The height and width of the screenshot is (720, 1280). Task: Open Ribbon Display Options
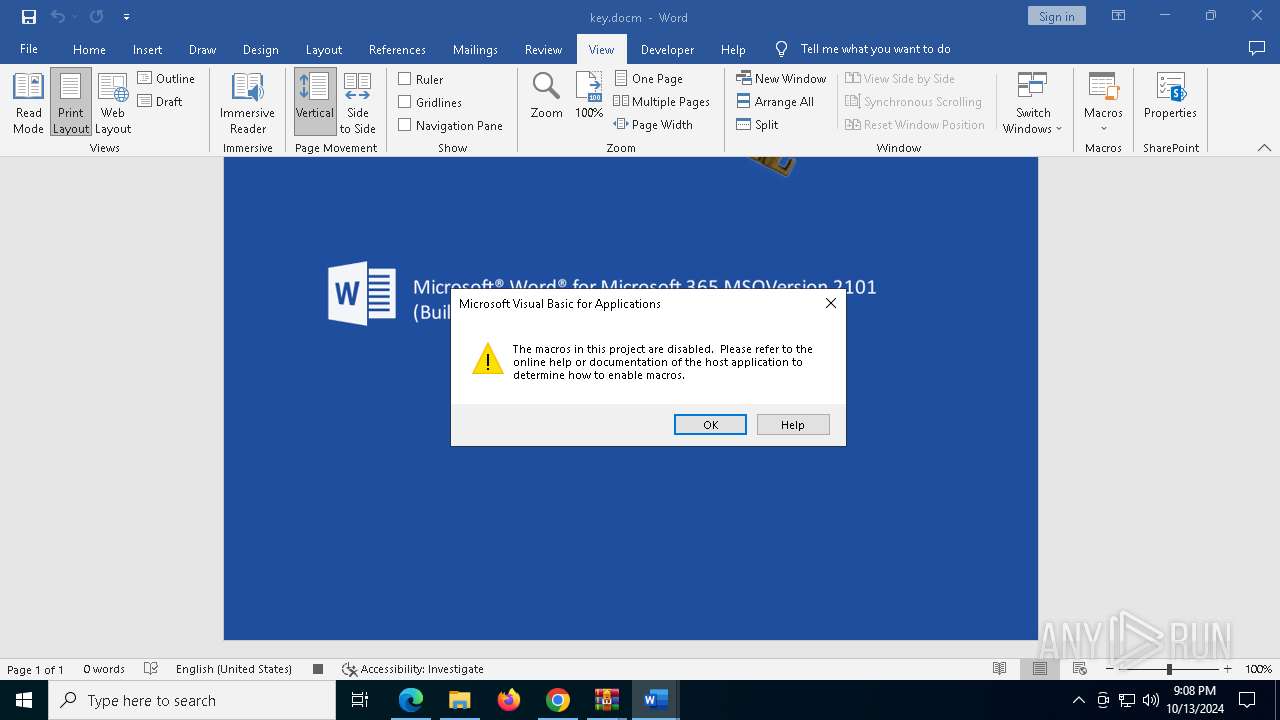coord(1118,16)
